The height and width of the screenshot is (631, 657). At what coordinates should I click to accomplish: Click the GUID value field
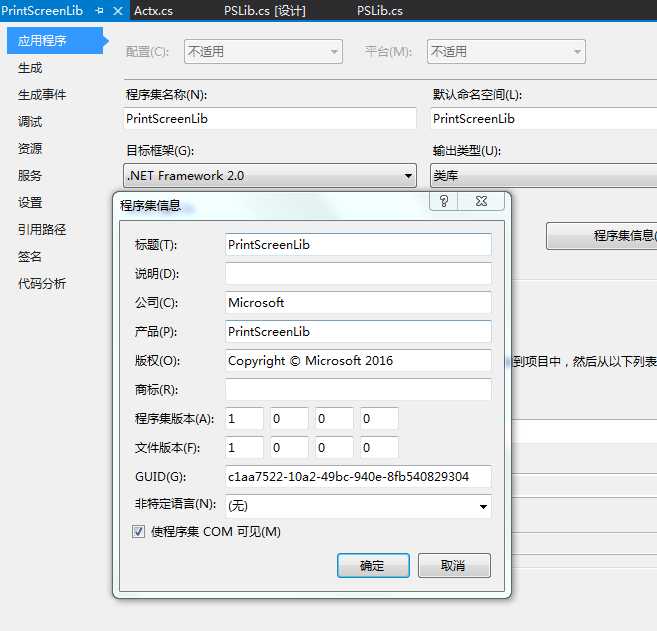tap(358, 477)
